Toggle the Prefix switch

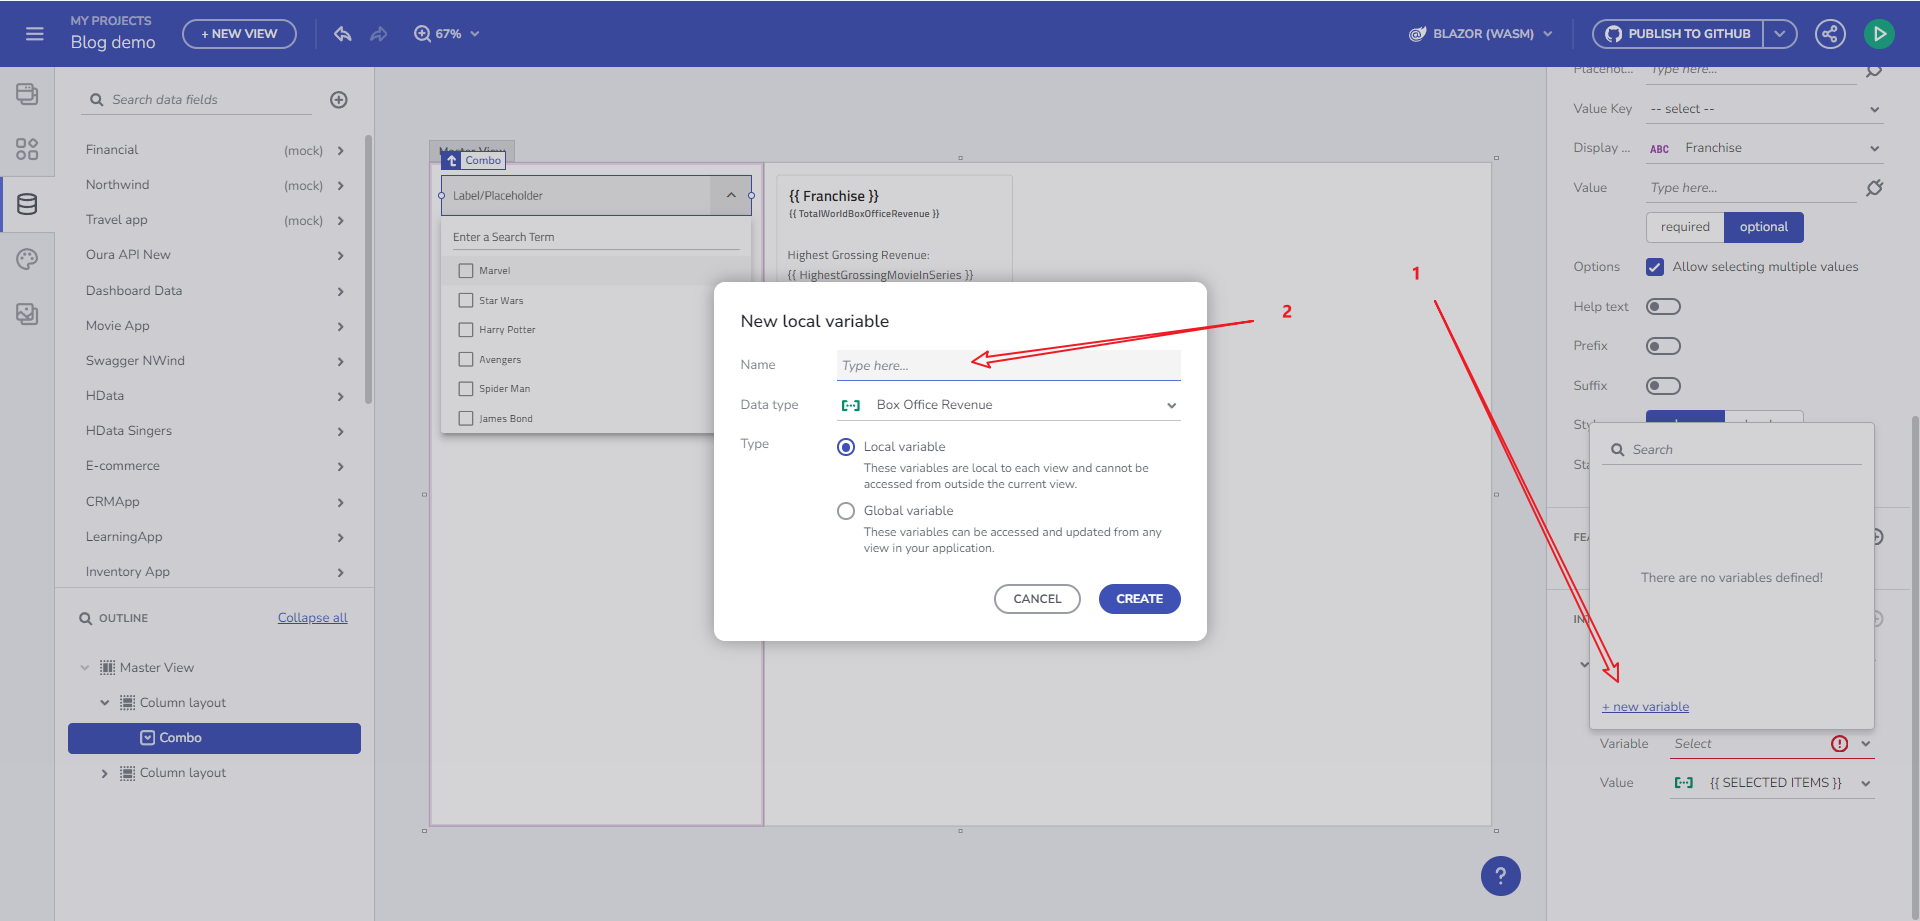(1663, 346)
